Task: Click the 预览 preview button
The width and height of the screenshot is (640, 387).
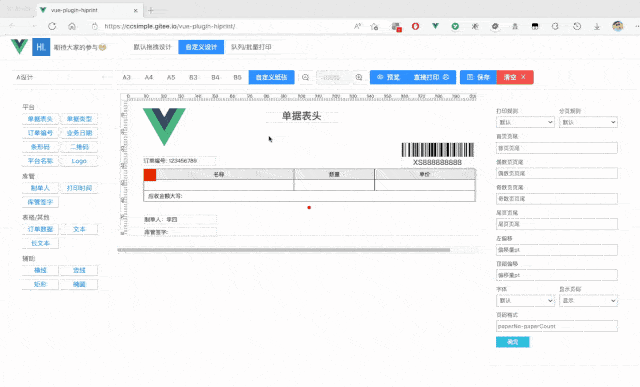Action: pos(389,77)
